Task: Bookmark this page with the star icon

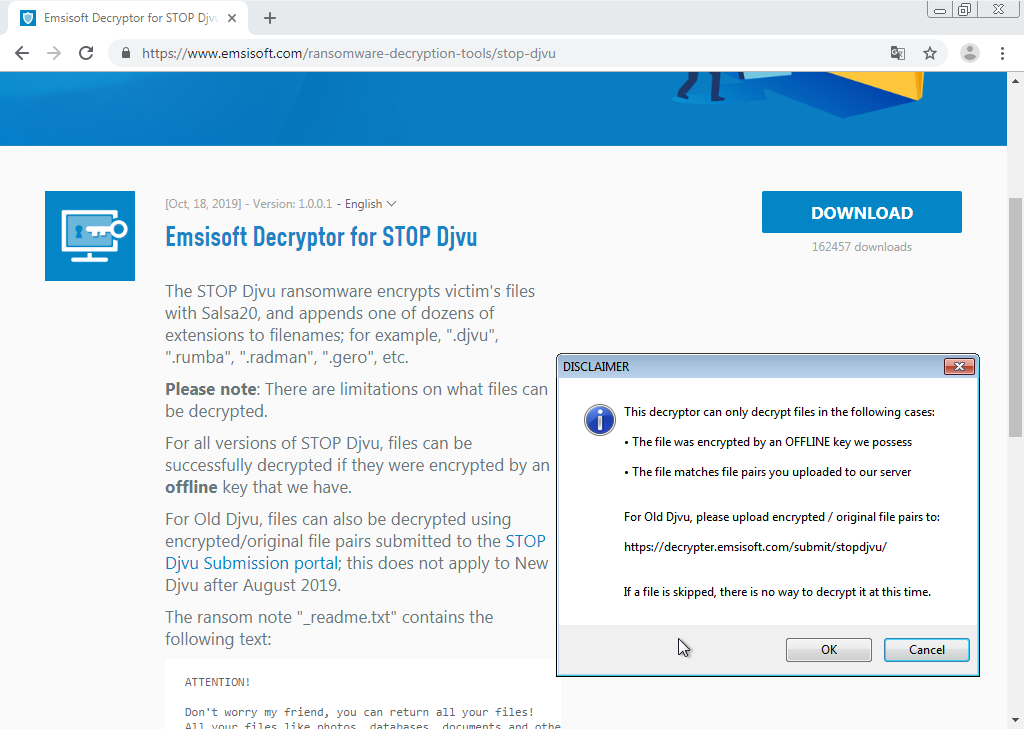Action: tap(930, 53)
